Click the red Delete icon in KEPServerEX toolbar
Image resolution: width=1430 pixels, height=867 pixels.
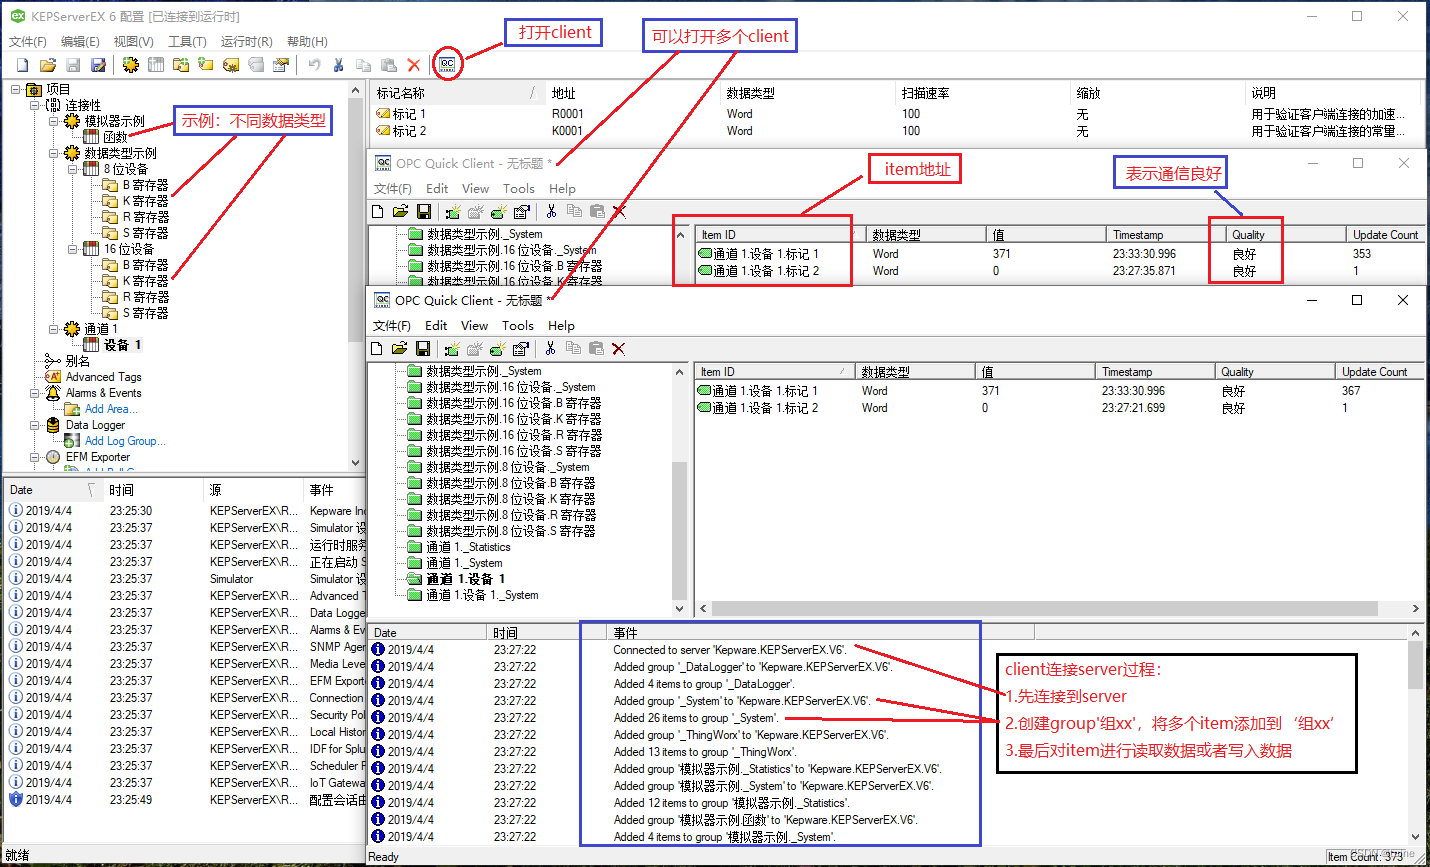point(414,64)
